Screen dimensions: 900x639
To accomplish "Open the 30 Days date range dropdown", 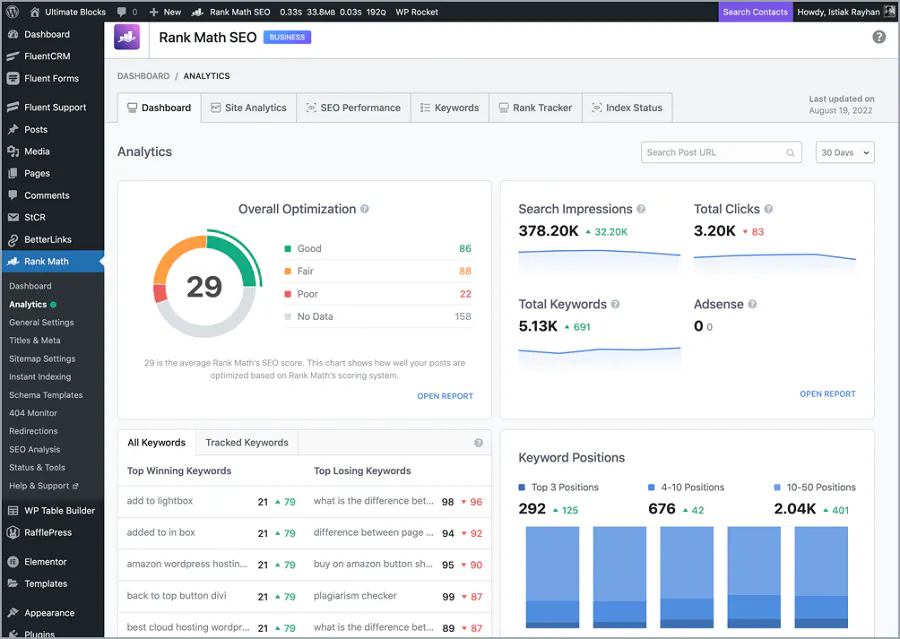I will 844,152.
